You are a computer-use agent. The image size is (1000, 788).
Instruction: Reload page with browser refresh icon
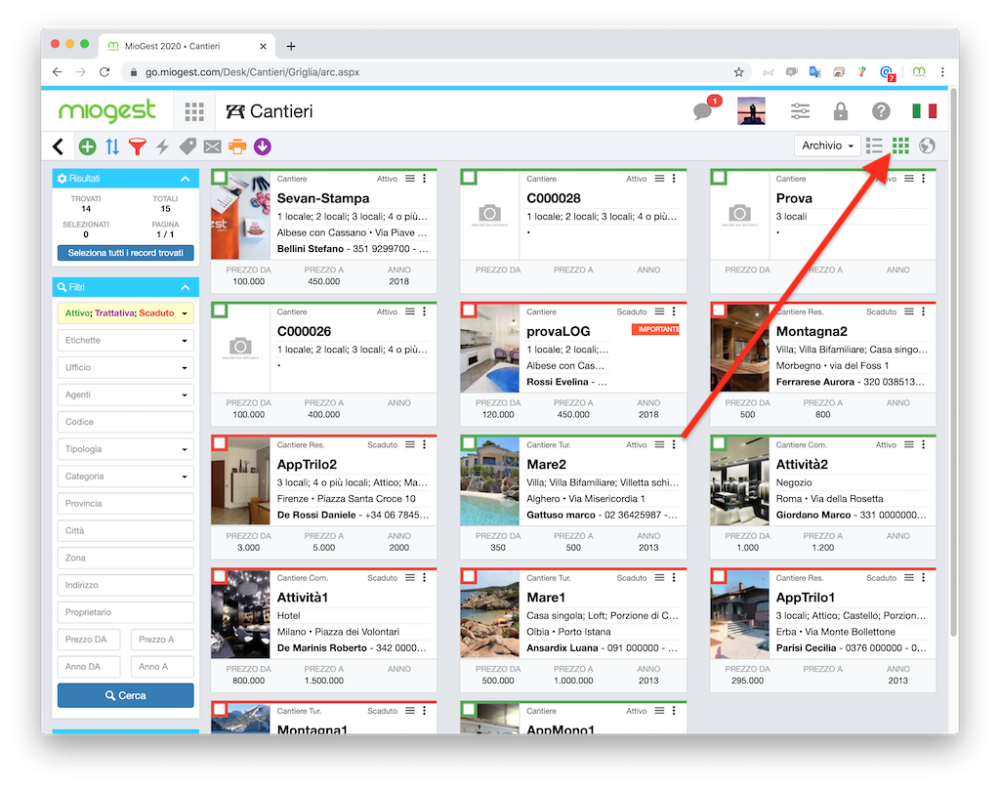(x=105, y=72)
